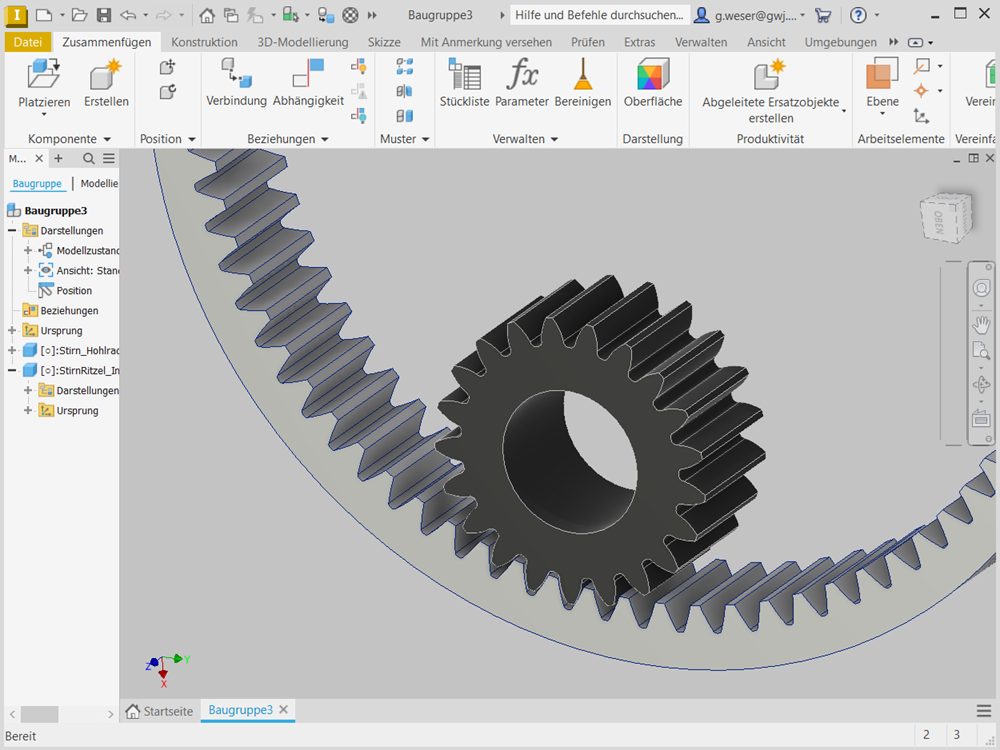Collapse the Darstellungen tree node
The width and height of the screenshot is (1000, 750).
click(12, 231)
